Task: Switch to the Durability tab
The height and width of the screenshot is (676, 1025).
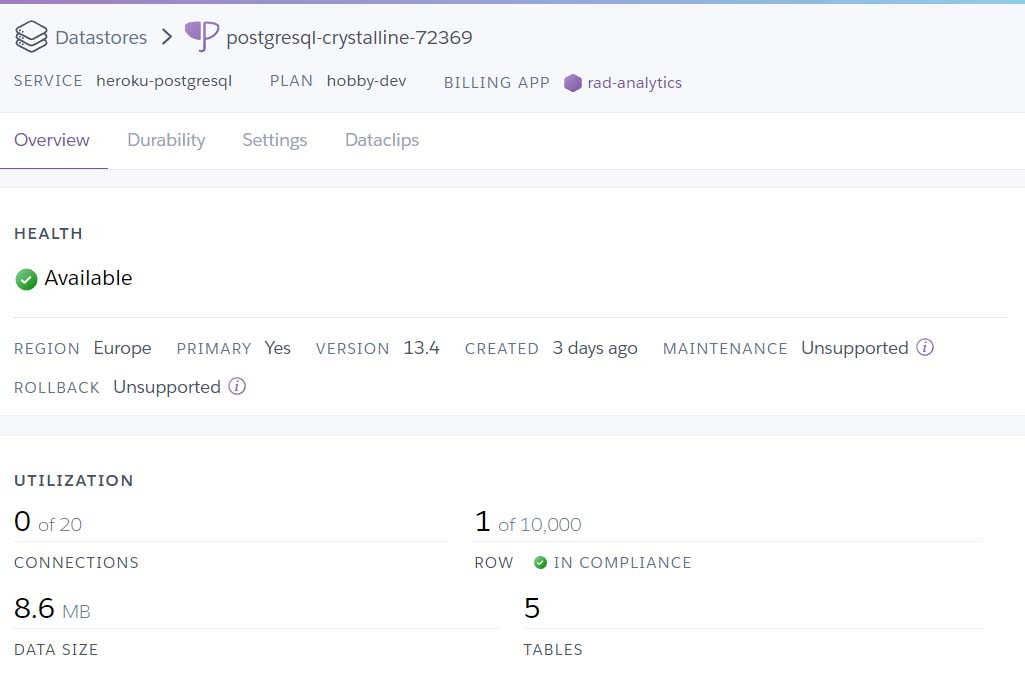Action: click(166, 140)
